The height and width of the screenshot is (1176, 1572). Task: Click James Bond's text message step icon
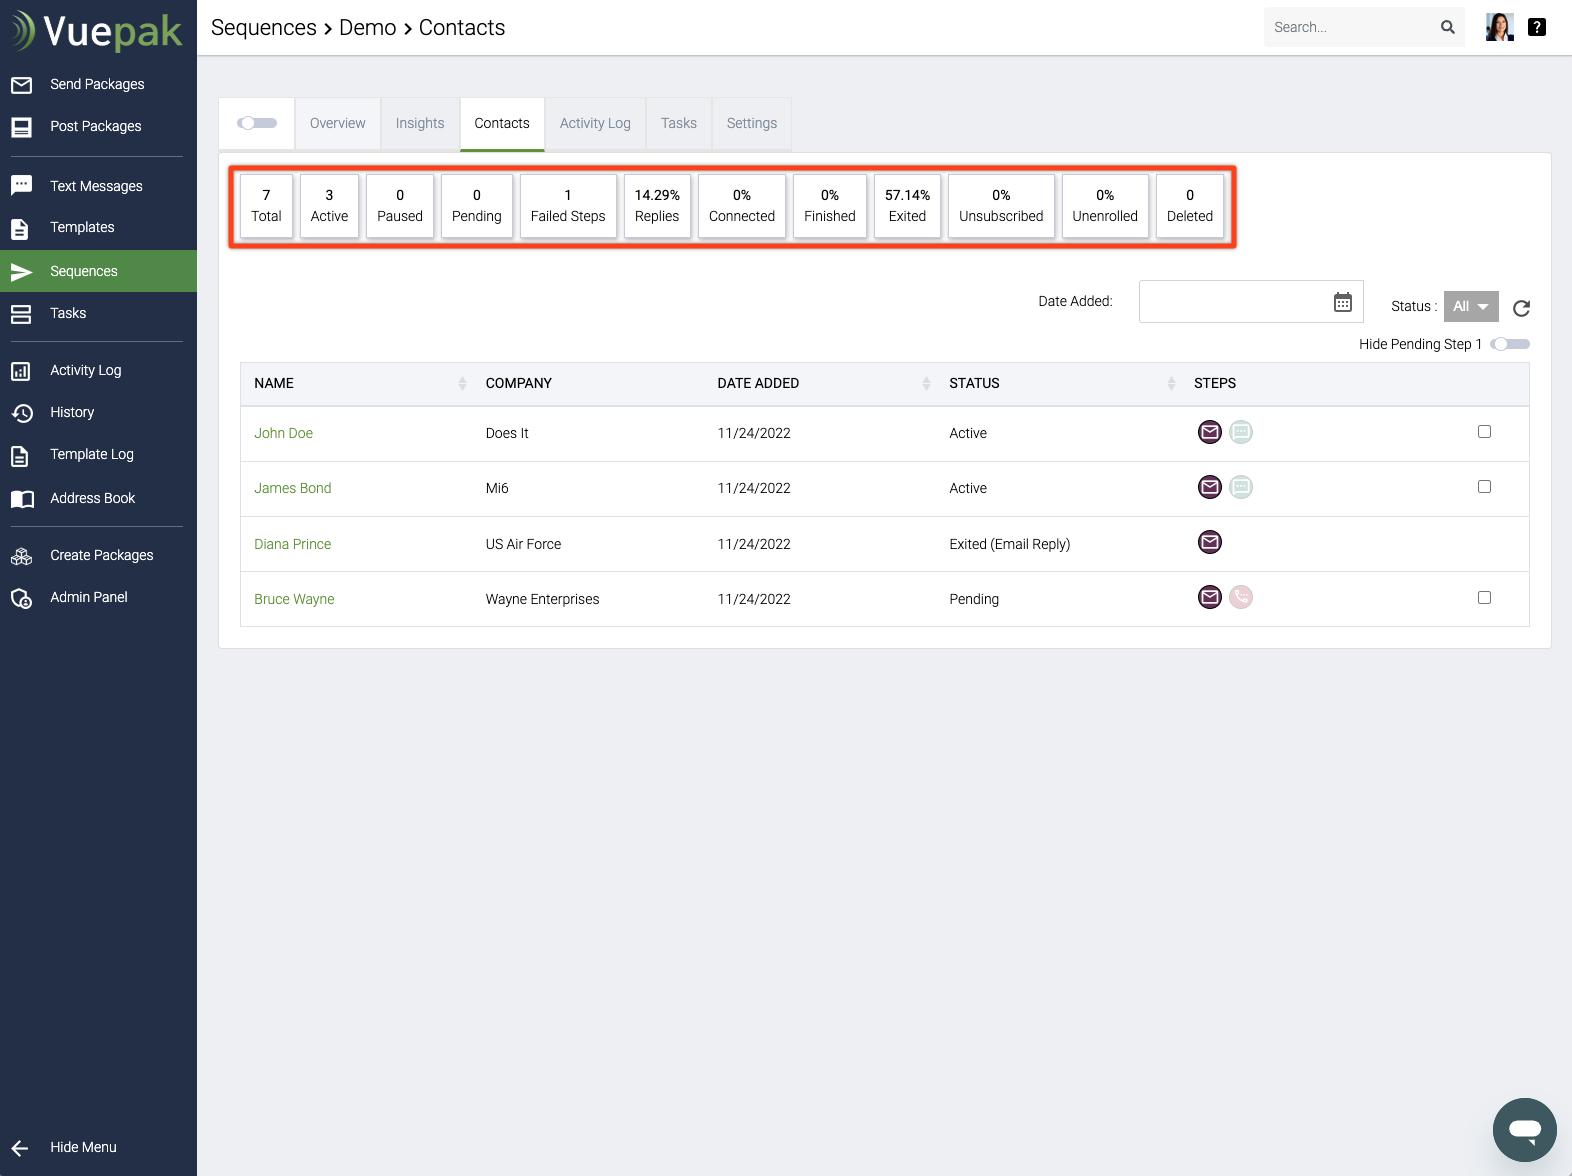(x=1241, y=488)
